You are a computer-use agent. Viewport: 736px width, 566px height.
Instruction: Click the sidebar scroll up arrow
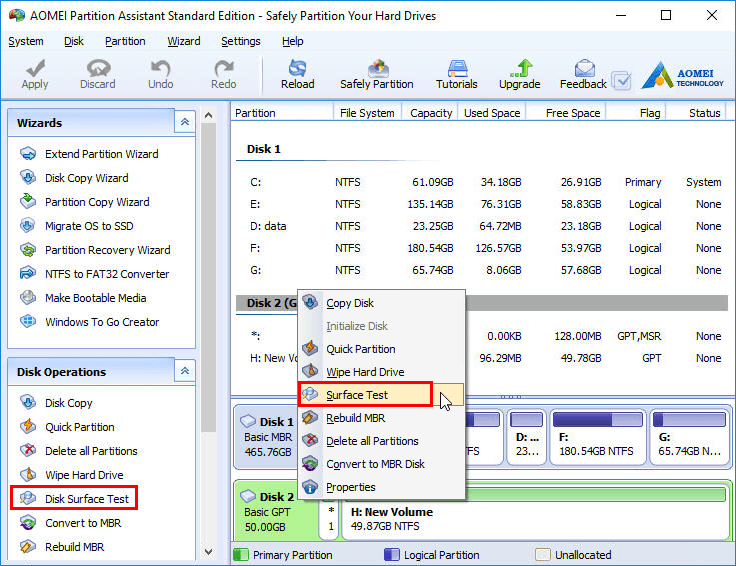pos(208,115)
